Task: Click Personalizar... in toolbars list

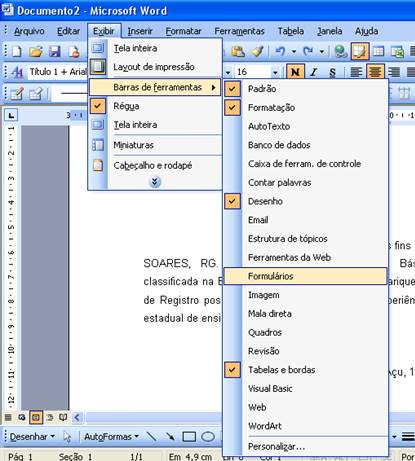Action: [x=306, y=447]
